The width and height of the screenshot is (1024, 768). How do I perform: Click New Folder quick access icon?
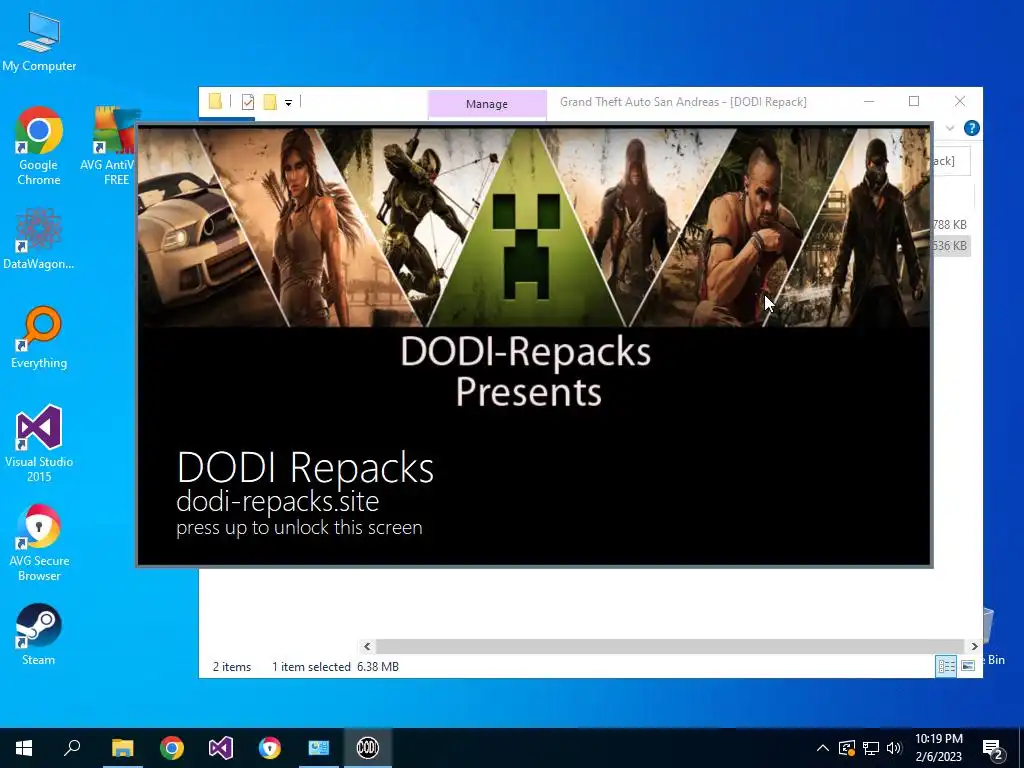click(x=269, y=101)
